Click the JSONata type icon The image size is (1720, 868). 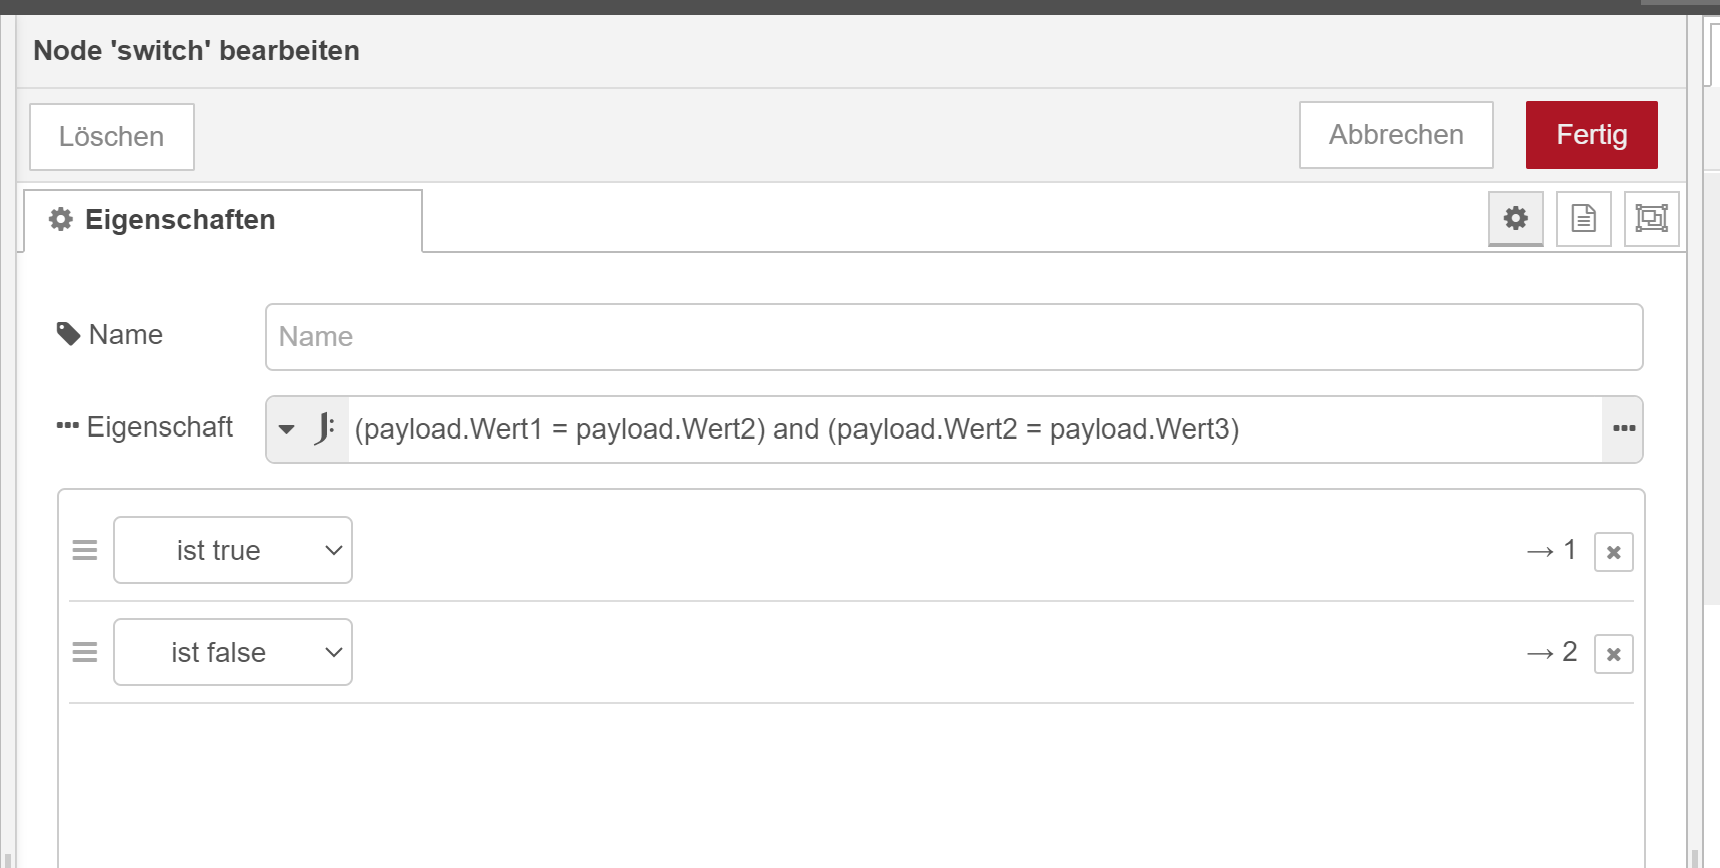click(x=324, y=429)
